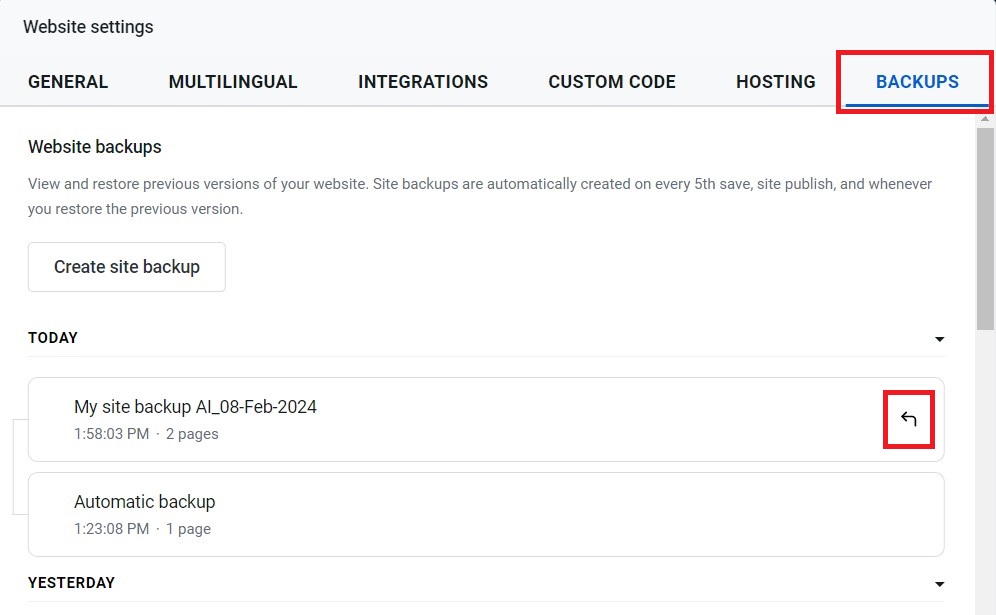This screenshot has width=996, height=615.
Task: Click the BACKUPS tab
Action: click(917, 82)
